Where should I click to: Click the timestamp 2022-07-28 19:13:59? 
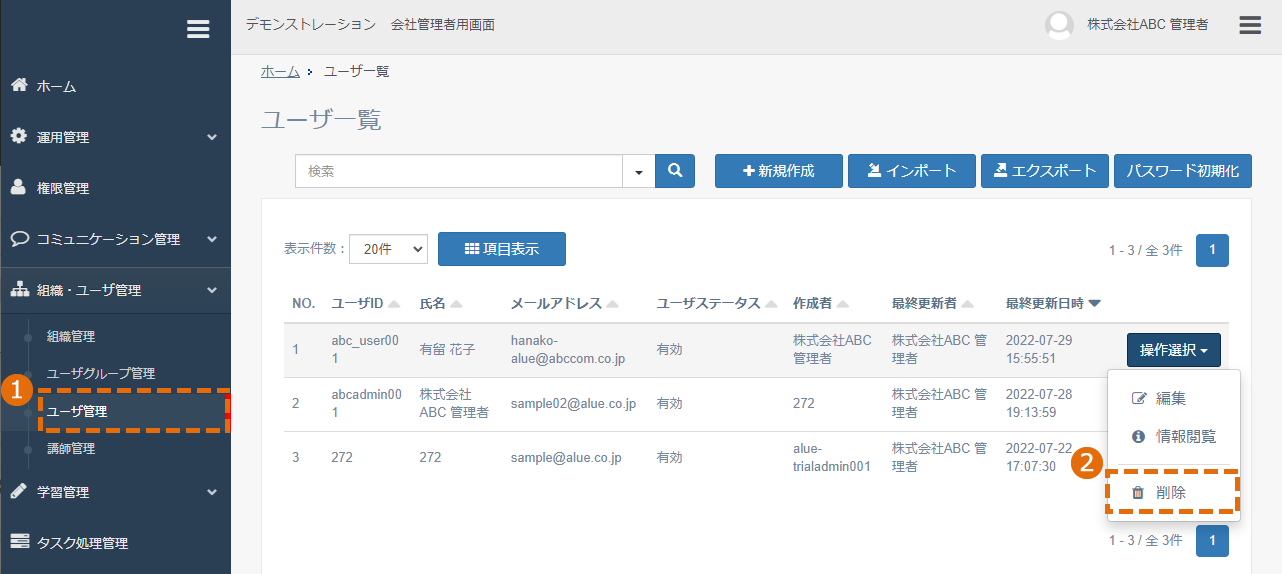click(x=1038, y=403)
